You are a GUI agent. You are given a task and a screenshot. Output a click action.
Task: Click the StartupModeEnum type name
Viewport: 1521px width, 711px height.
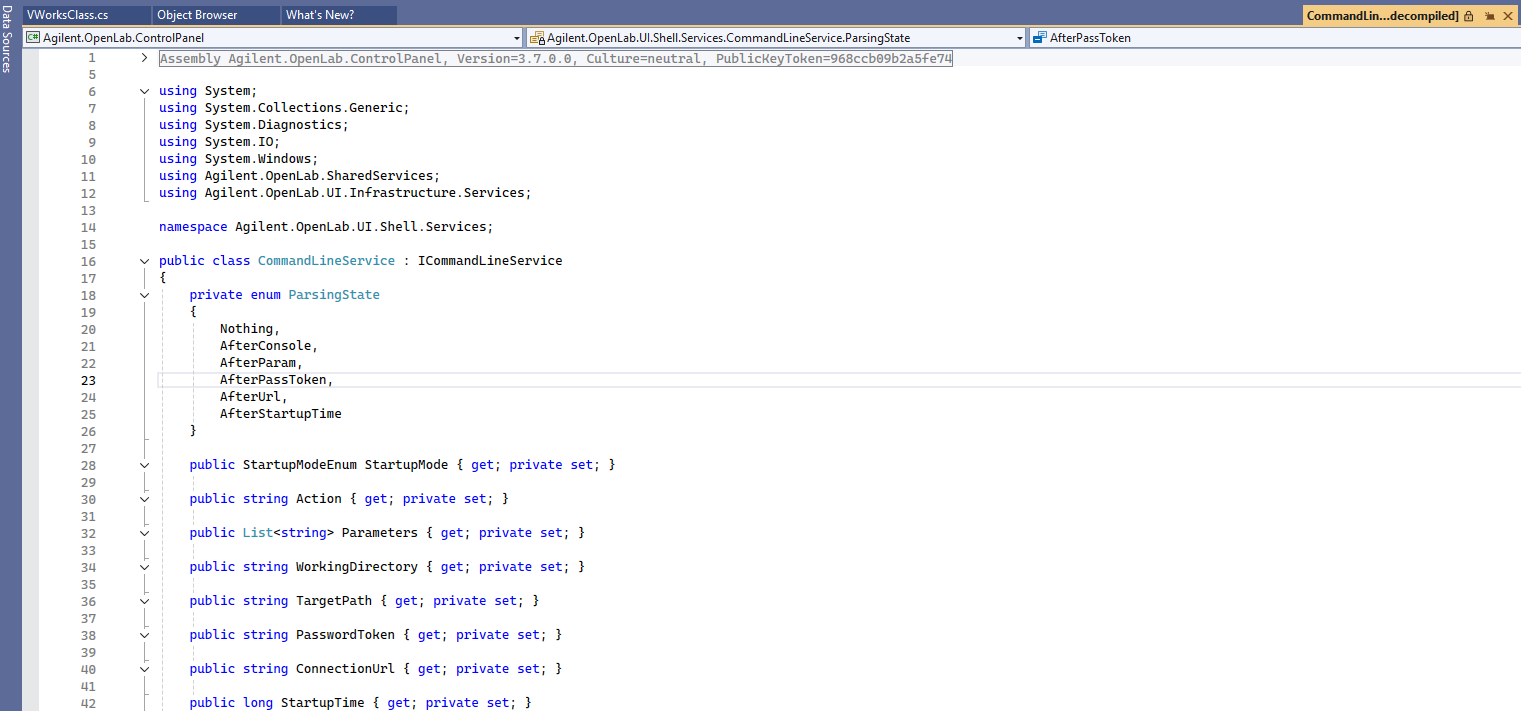(x=300, y=465)
